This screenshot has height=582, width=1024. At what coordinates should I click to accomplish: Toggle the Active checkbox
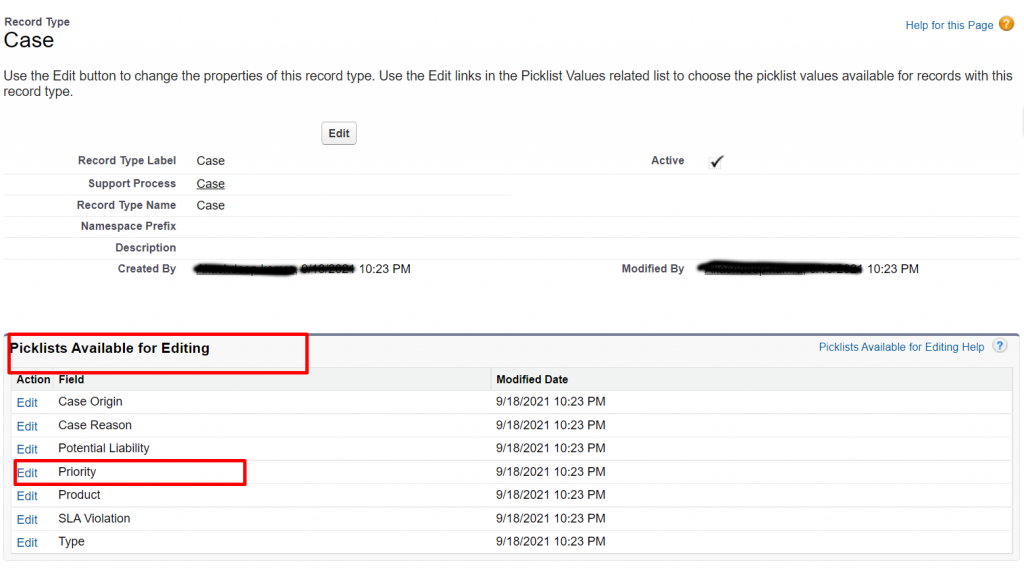[x=716, y=161]
